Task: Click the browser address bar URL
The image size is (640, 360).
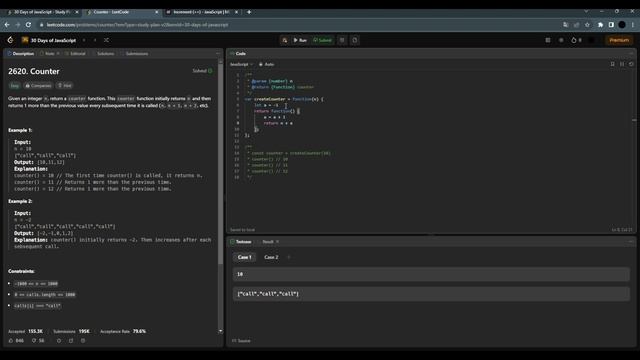Action: coord(137,25)
